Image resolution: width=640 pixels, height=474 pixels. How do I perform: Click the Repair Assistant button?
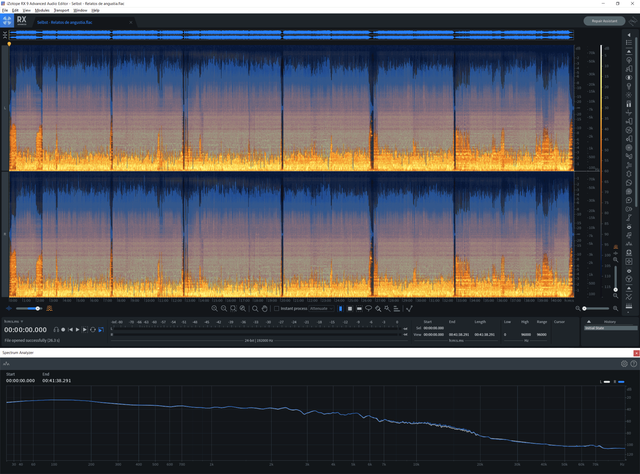pyautogui.click(x=604, y=21)
